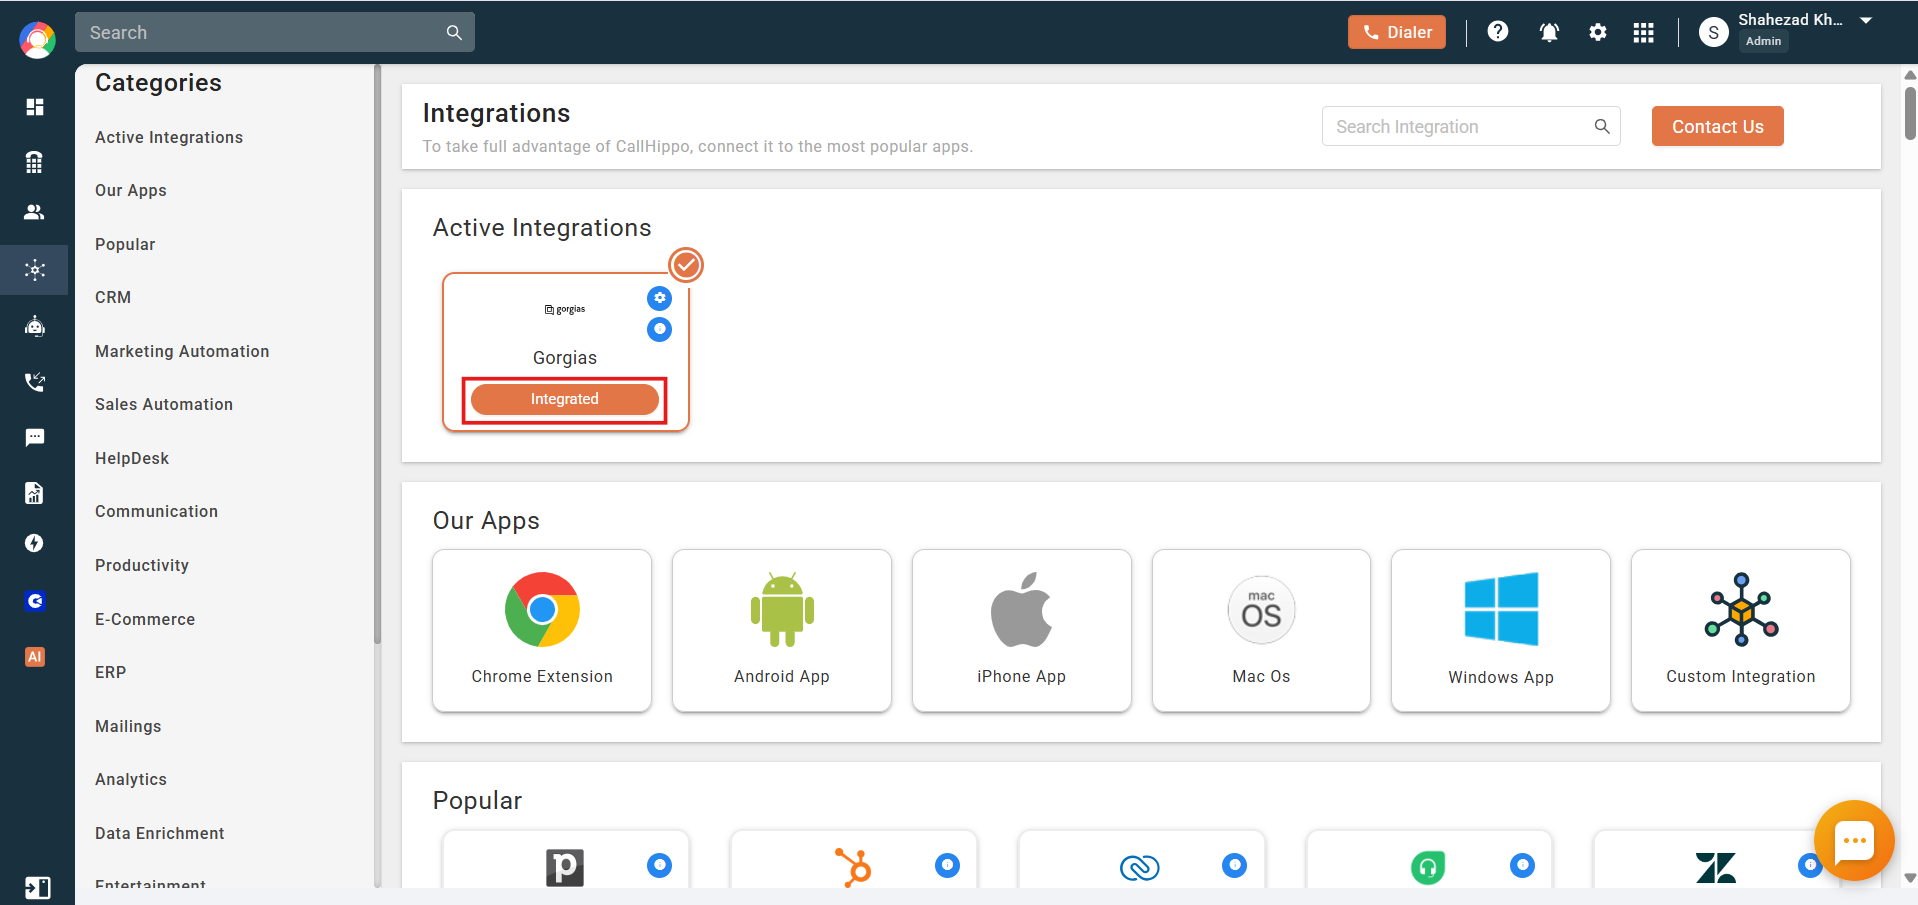Click info icon on HubSpot card
This screenshot has height=905, width=1918.
947,865
